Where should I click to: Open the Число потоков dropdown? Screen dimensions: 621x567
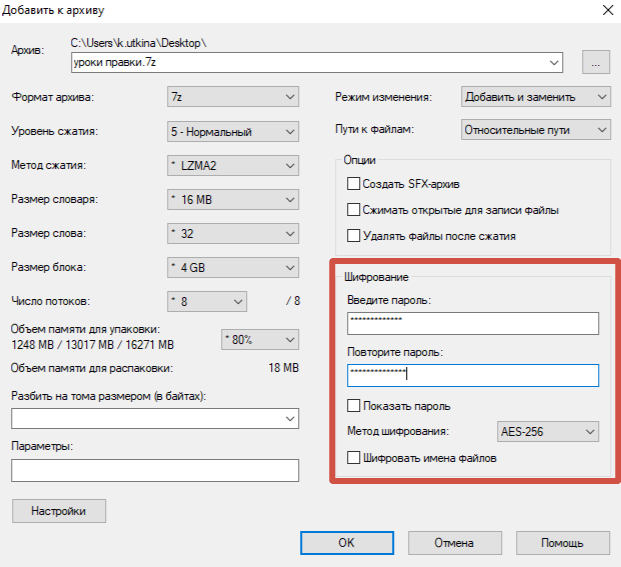tap(206, 301)
